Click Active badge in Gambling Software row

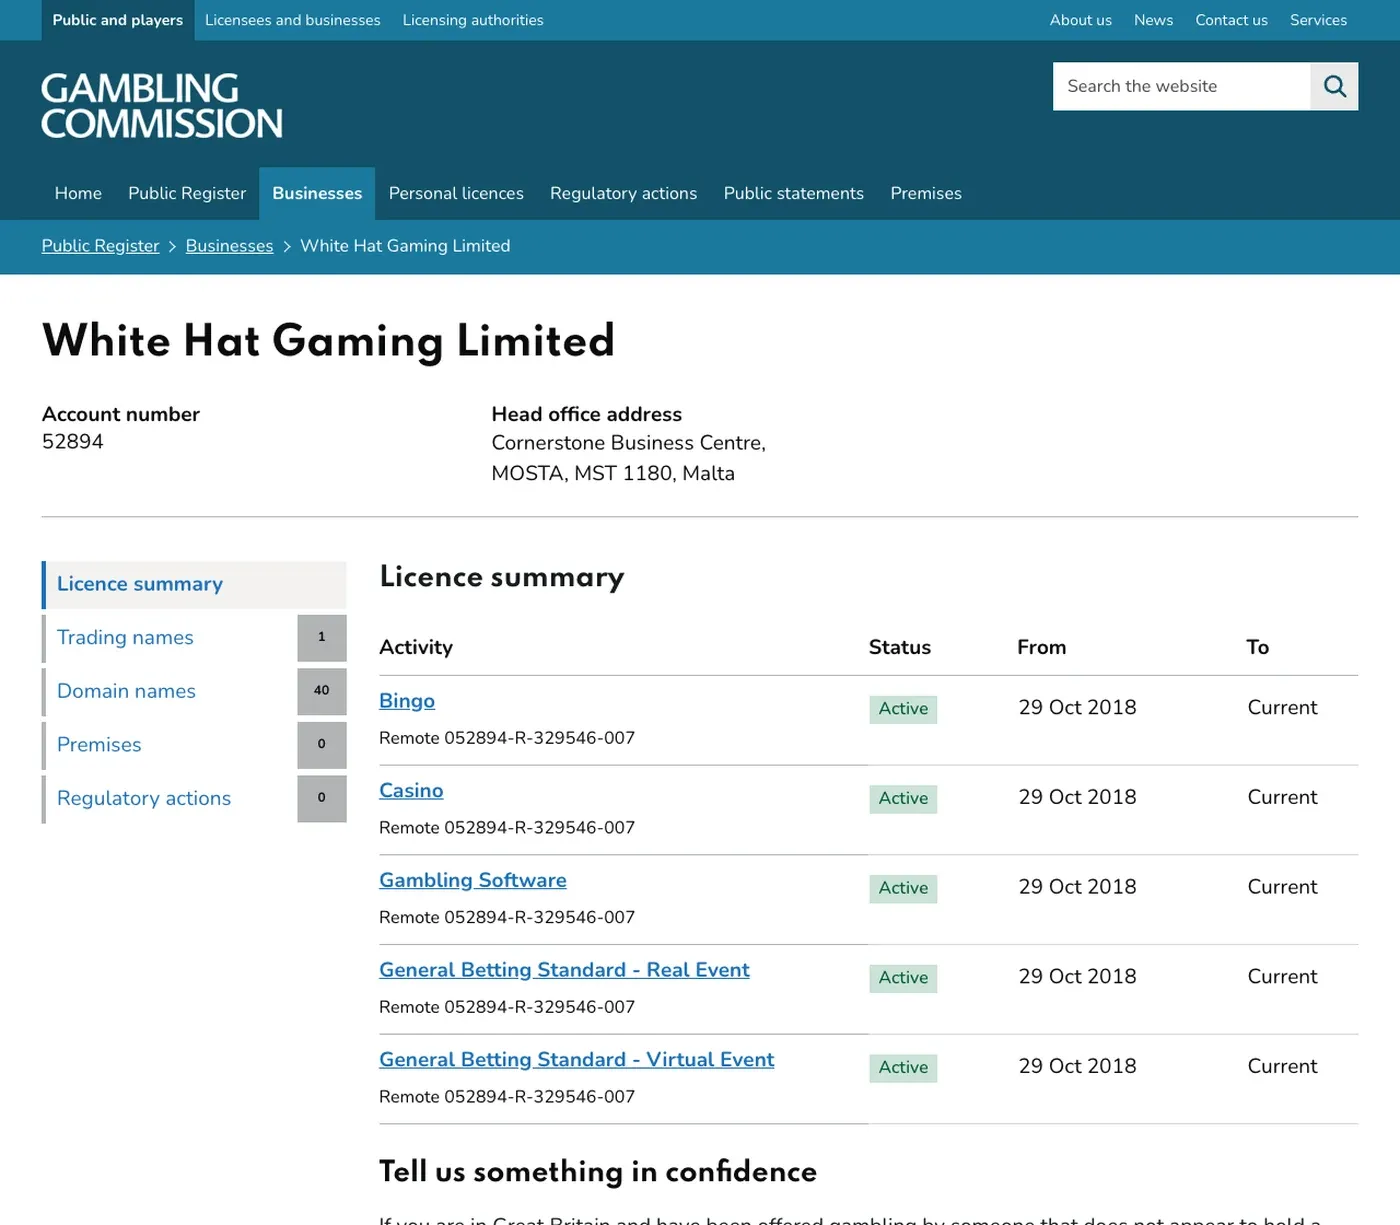click(x=903, y=889)
